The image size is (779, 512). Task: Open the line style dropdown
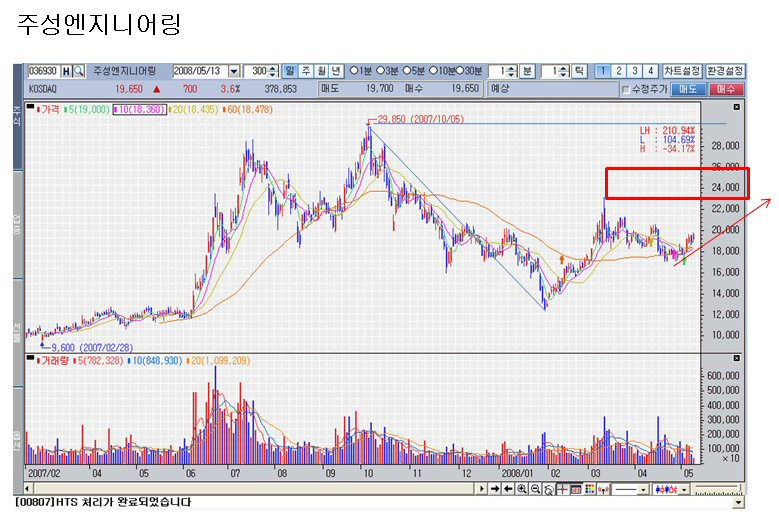643,489
